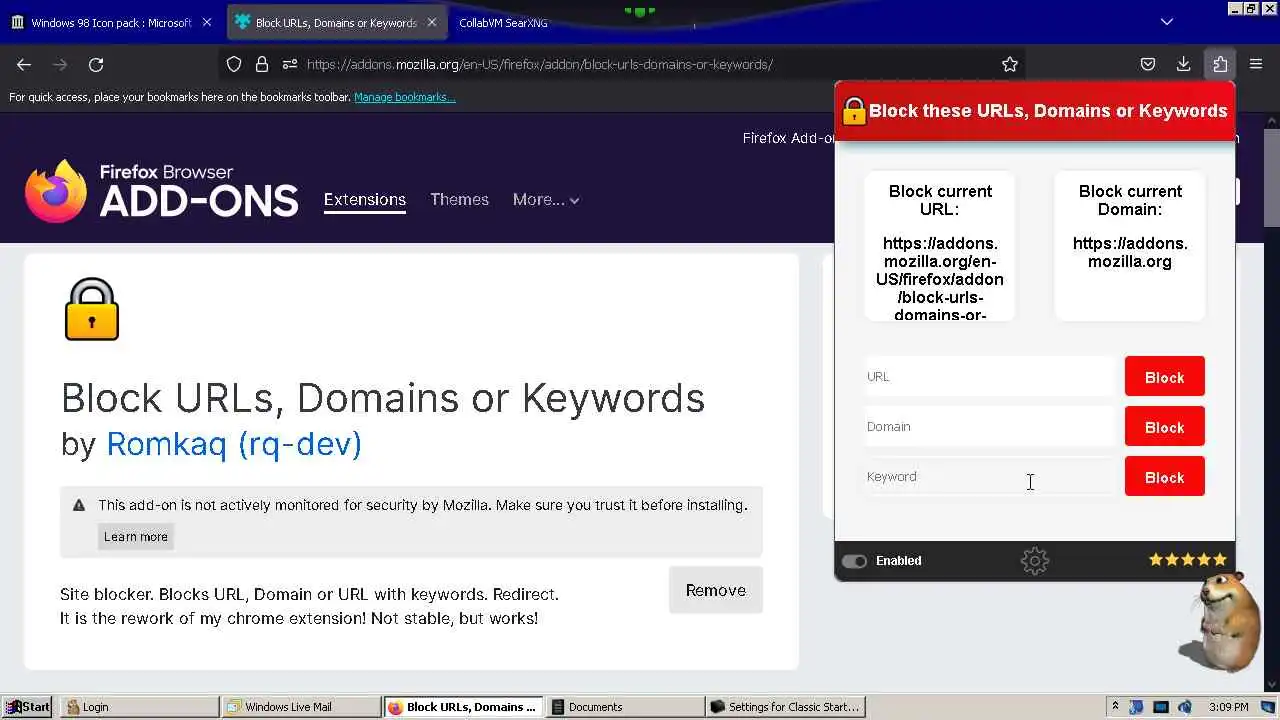Close the Windows 98 Icon pack tab

click(x=207, y=22)
